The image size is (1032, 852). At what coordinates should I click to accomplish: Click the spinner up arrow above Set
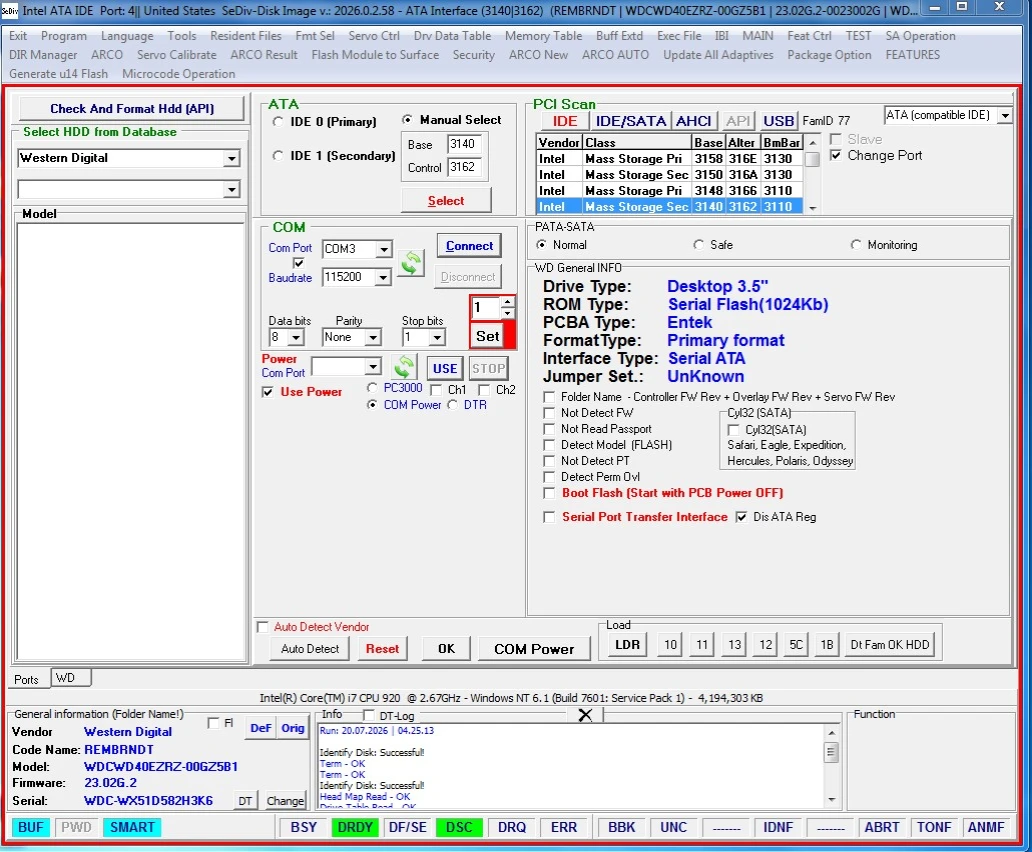point(507,302)
